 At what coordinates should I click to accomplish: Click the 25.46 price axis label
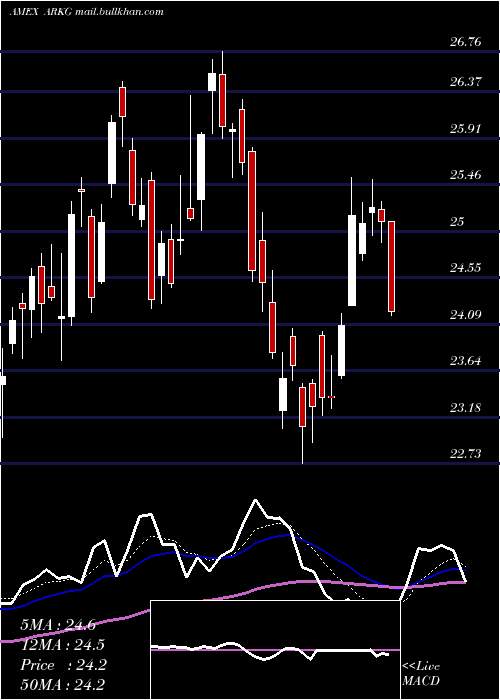466,175
